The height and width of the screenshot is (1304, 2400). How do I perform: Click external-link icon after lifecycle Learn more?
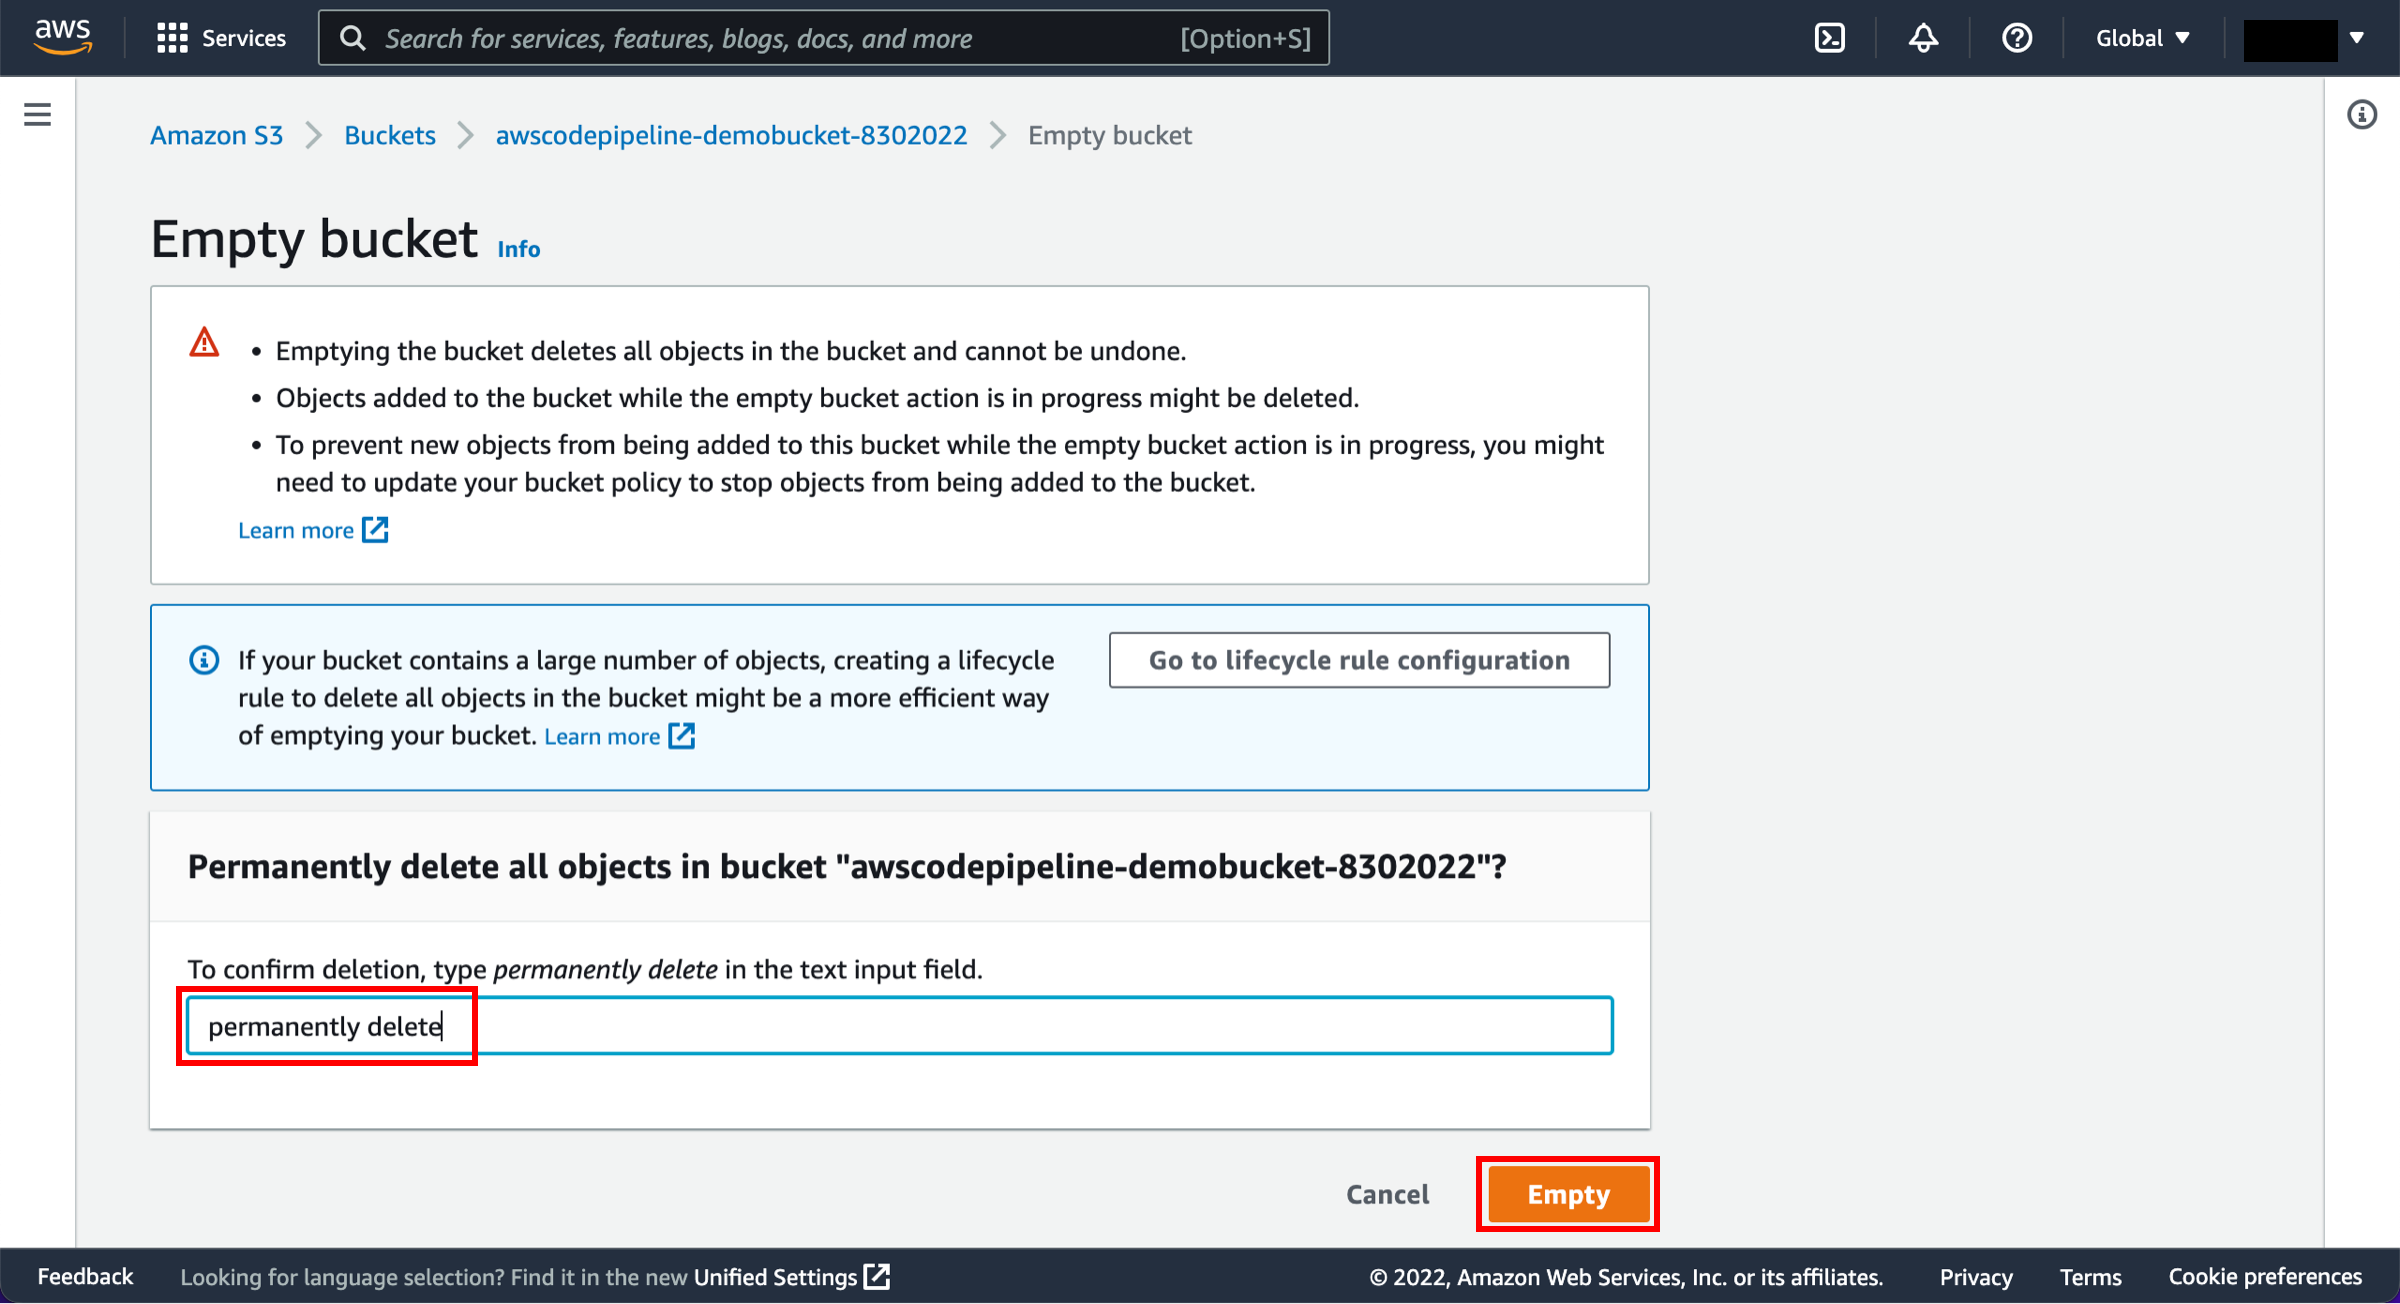click(682, 736)
